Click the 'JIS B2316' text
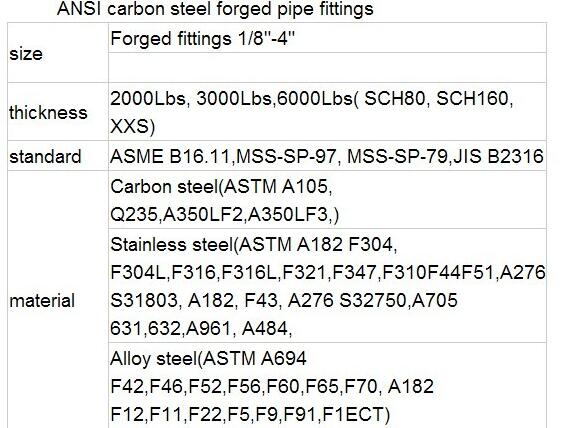 498,156
